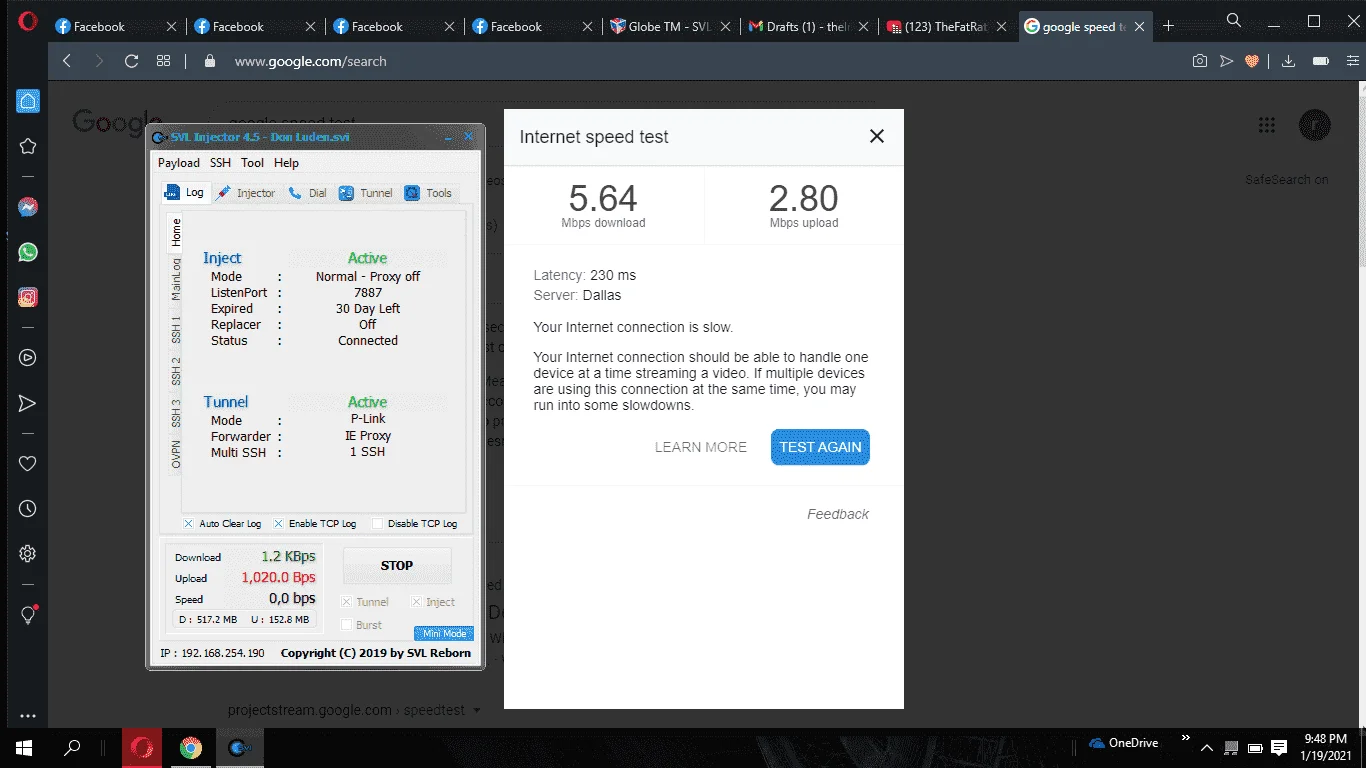The image size is (1366, 768).
Task: Open the SSH menu in SVL Injector
Action: pyautogui.click(x=220, y=163)
